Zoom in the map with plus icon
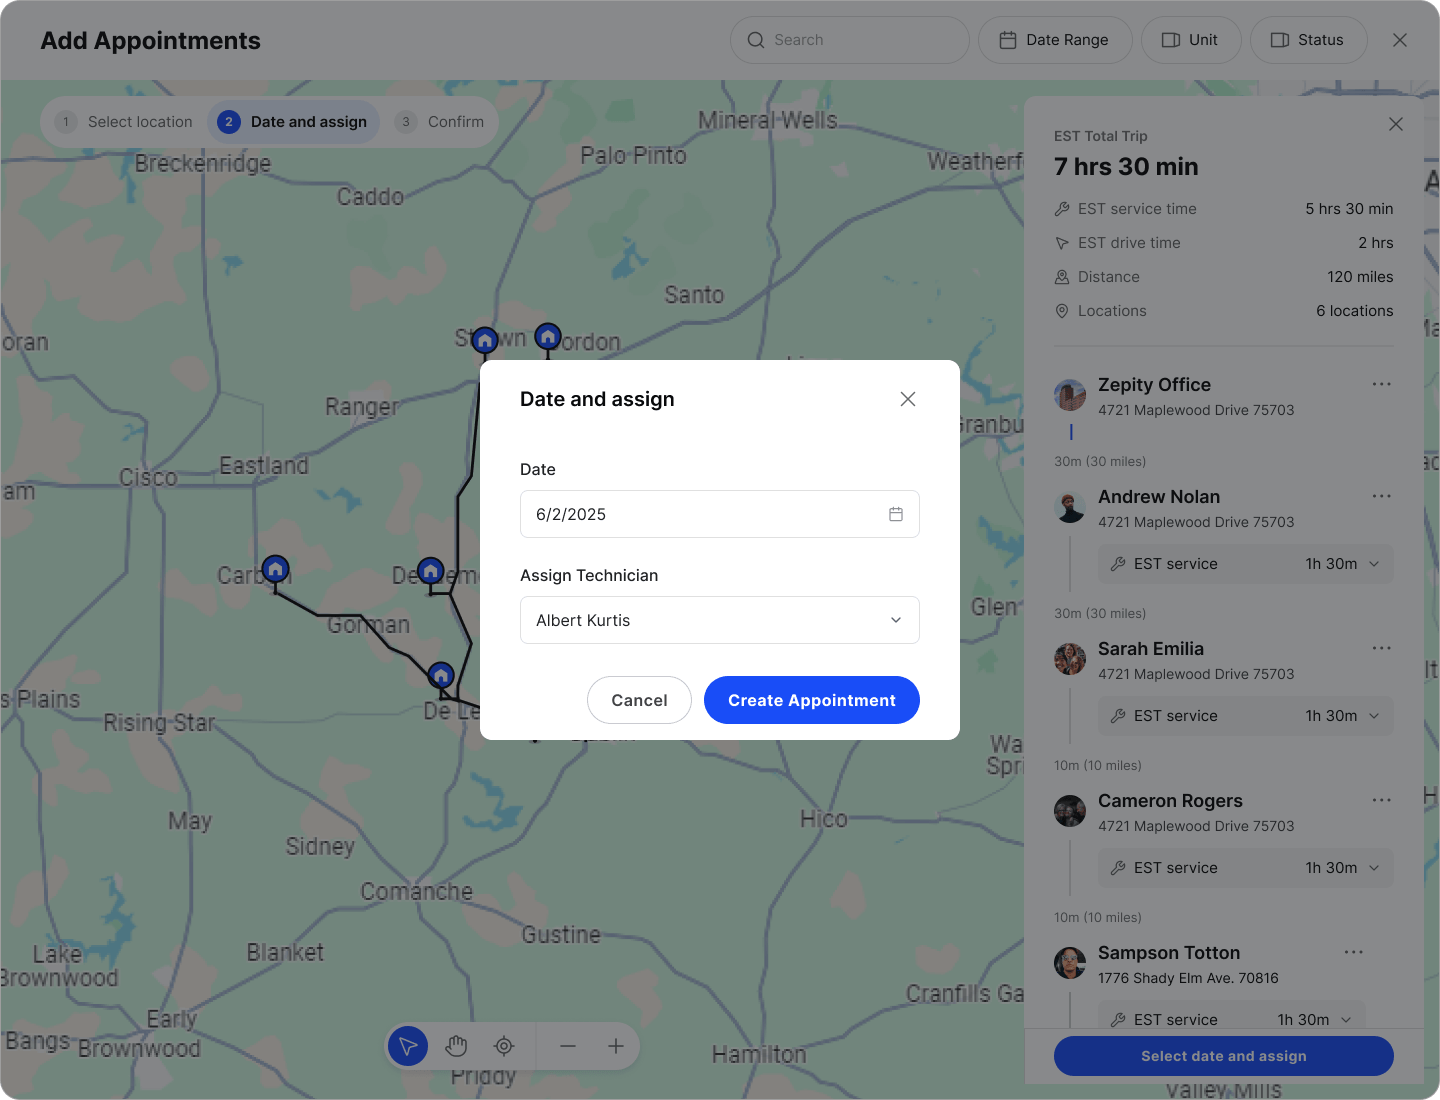The width and height of the screenshot is (1440, 1100). (x=616, y=1046)
